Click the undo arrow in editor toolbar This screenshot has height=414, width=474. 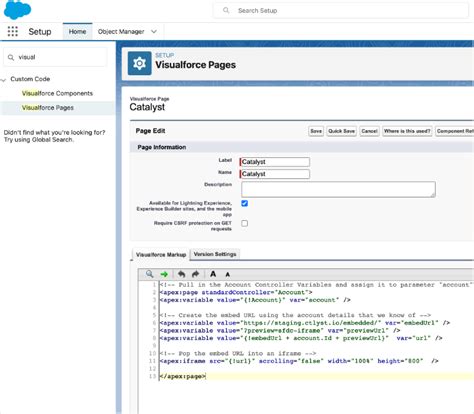[x=181, y=274]
